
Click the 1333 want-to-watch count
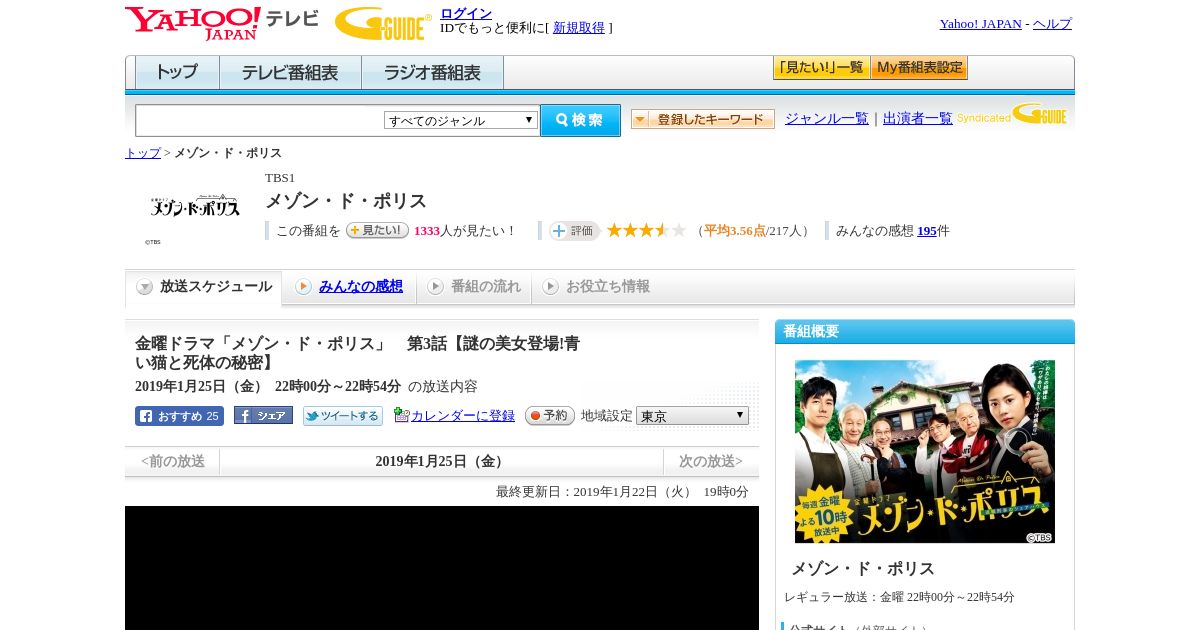point(427,231)
